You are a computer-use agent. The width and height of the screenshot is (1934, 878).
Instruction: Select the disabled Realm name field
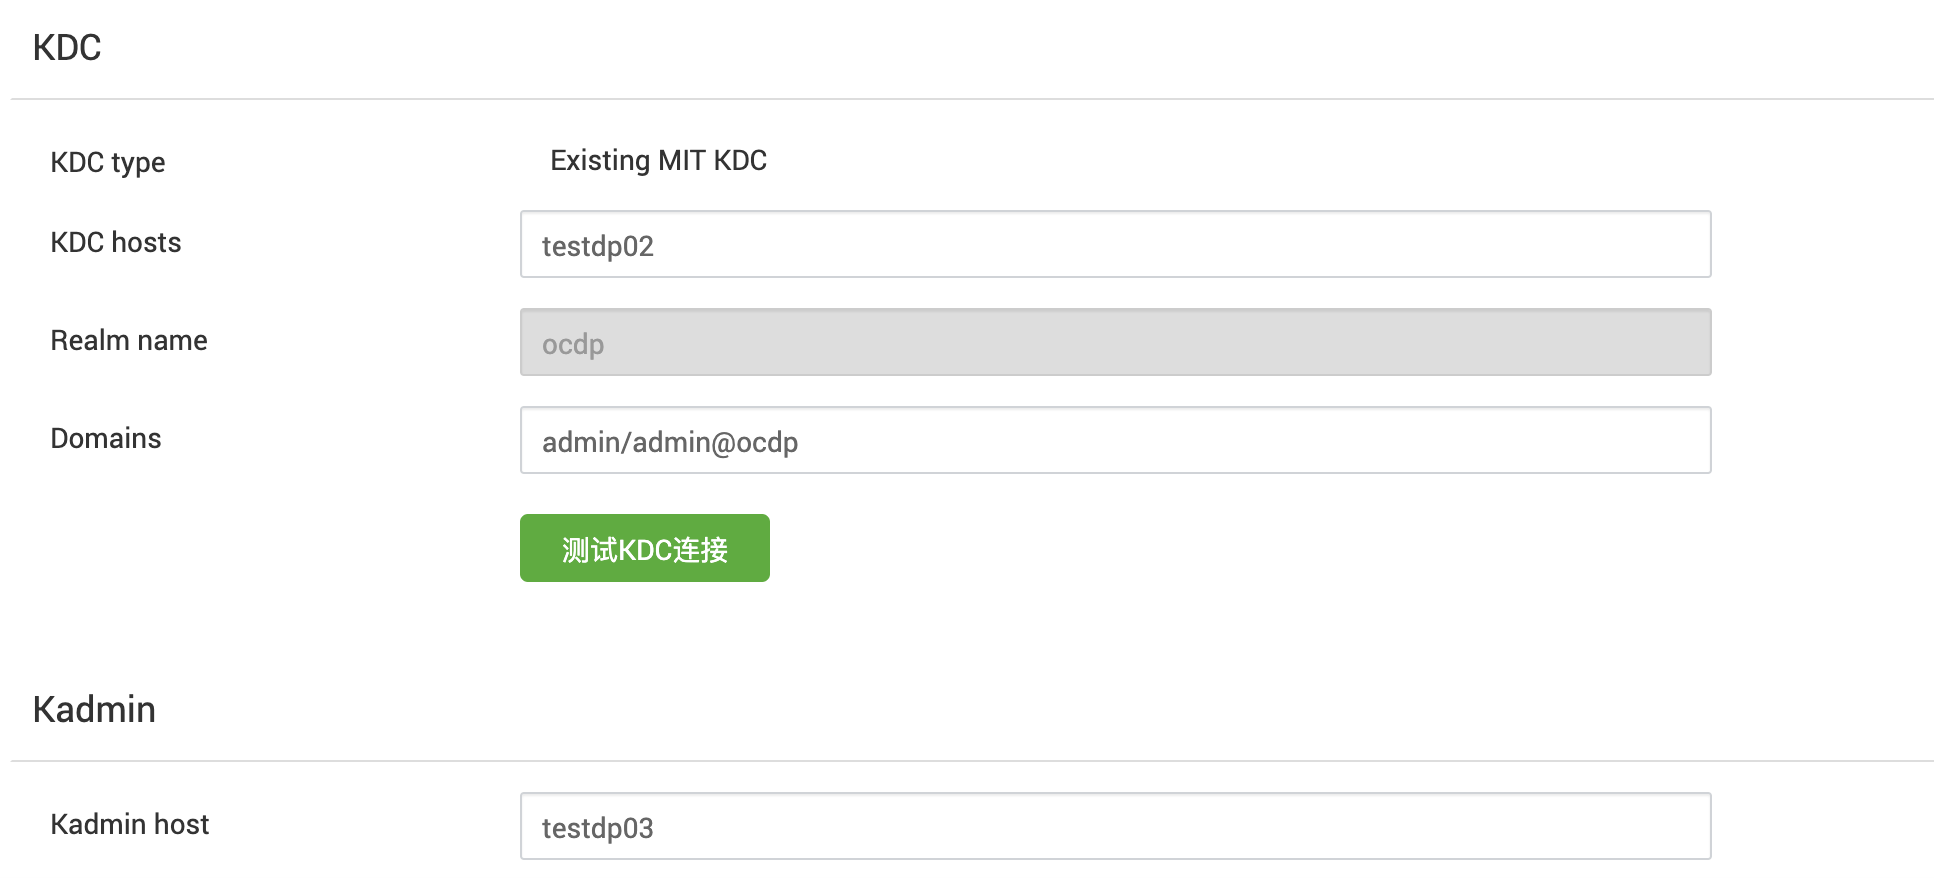click(x=1115, y=342)
